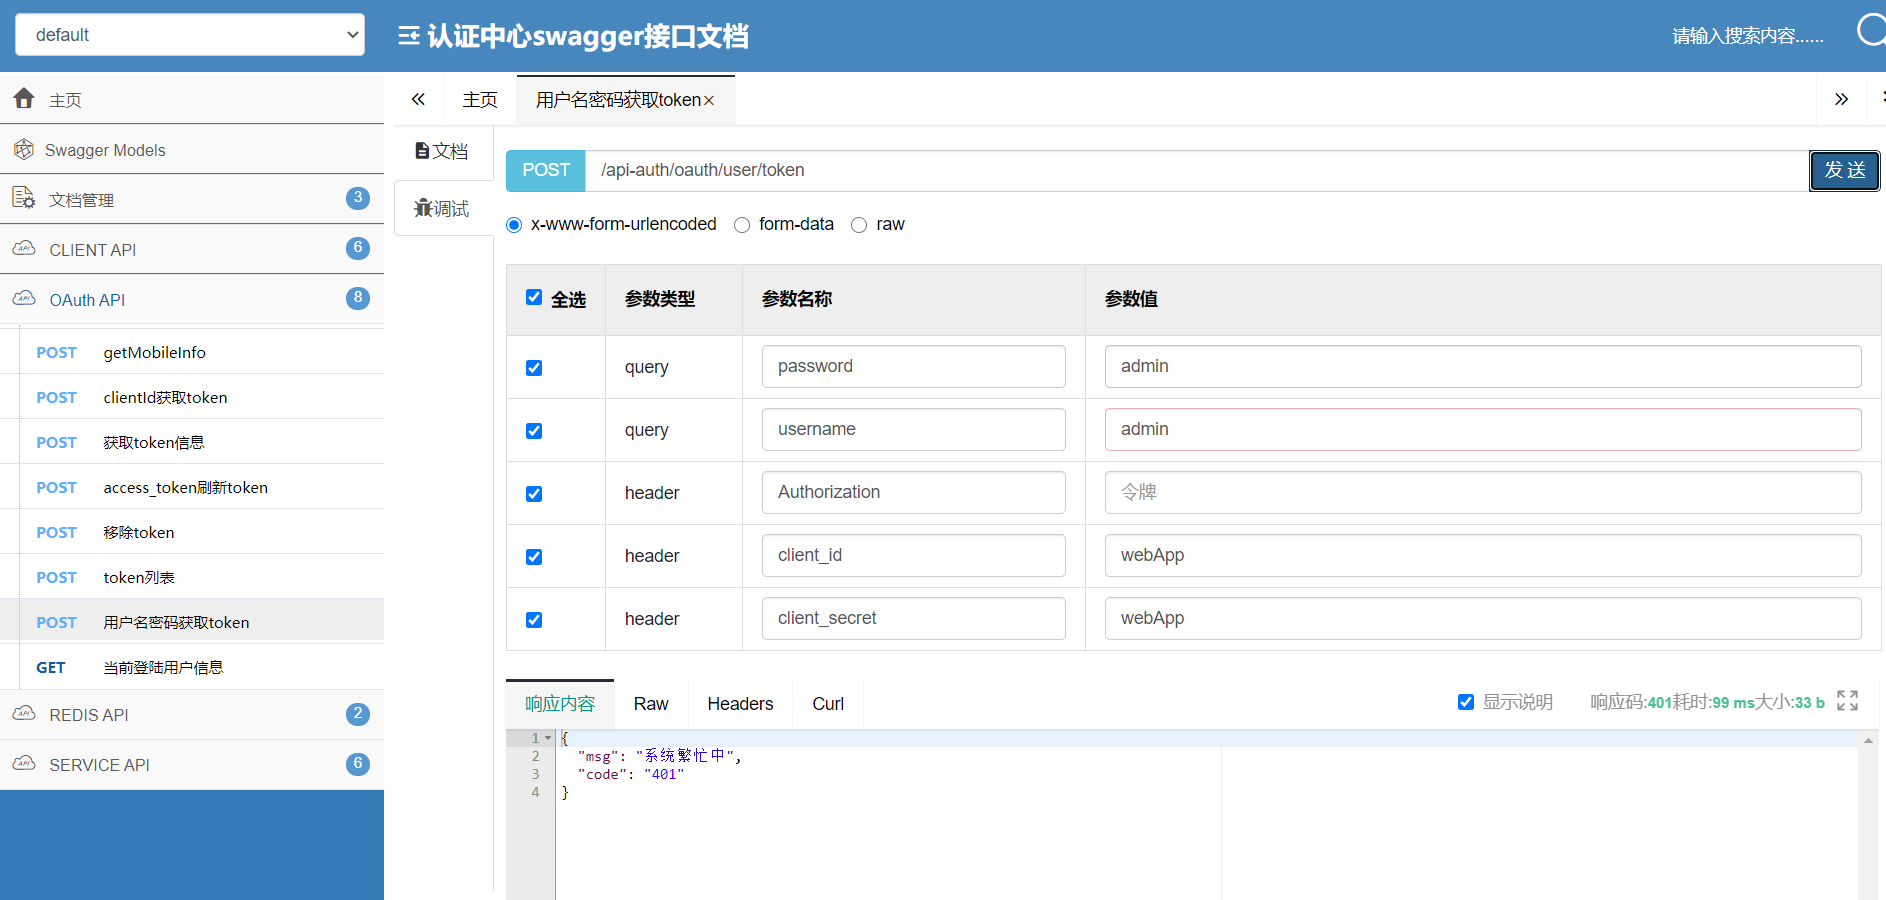This screenshot has height=900, width=1886.
Task: Select the raw radio option
Action: (x=859, y=225)
